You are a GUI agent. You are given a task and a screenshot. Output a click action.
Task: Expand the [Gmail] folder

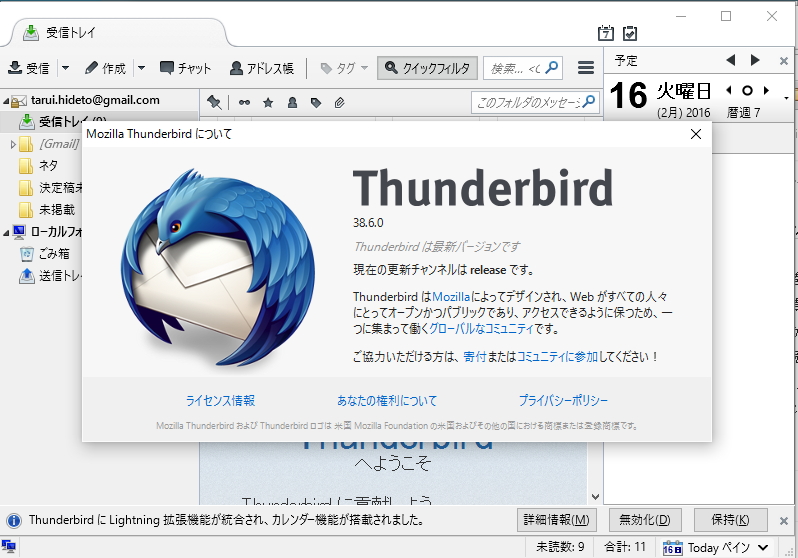coord(13,145)
